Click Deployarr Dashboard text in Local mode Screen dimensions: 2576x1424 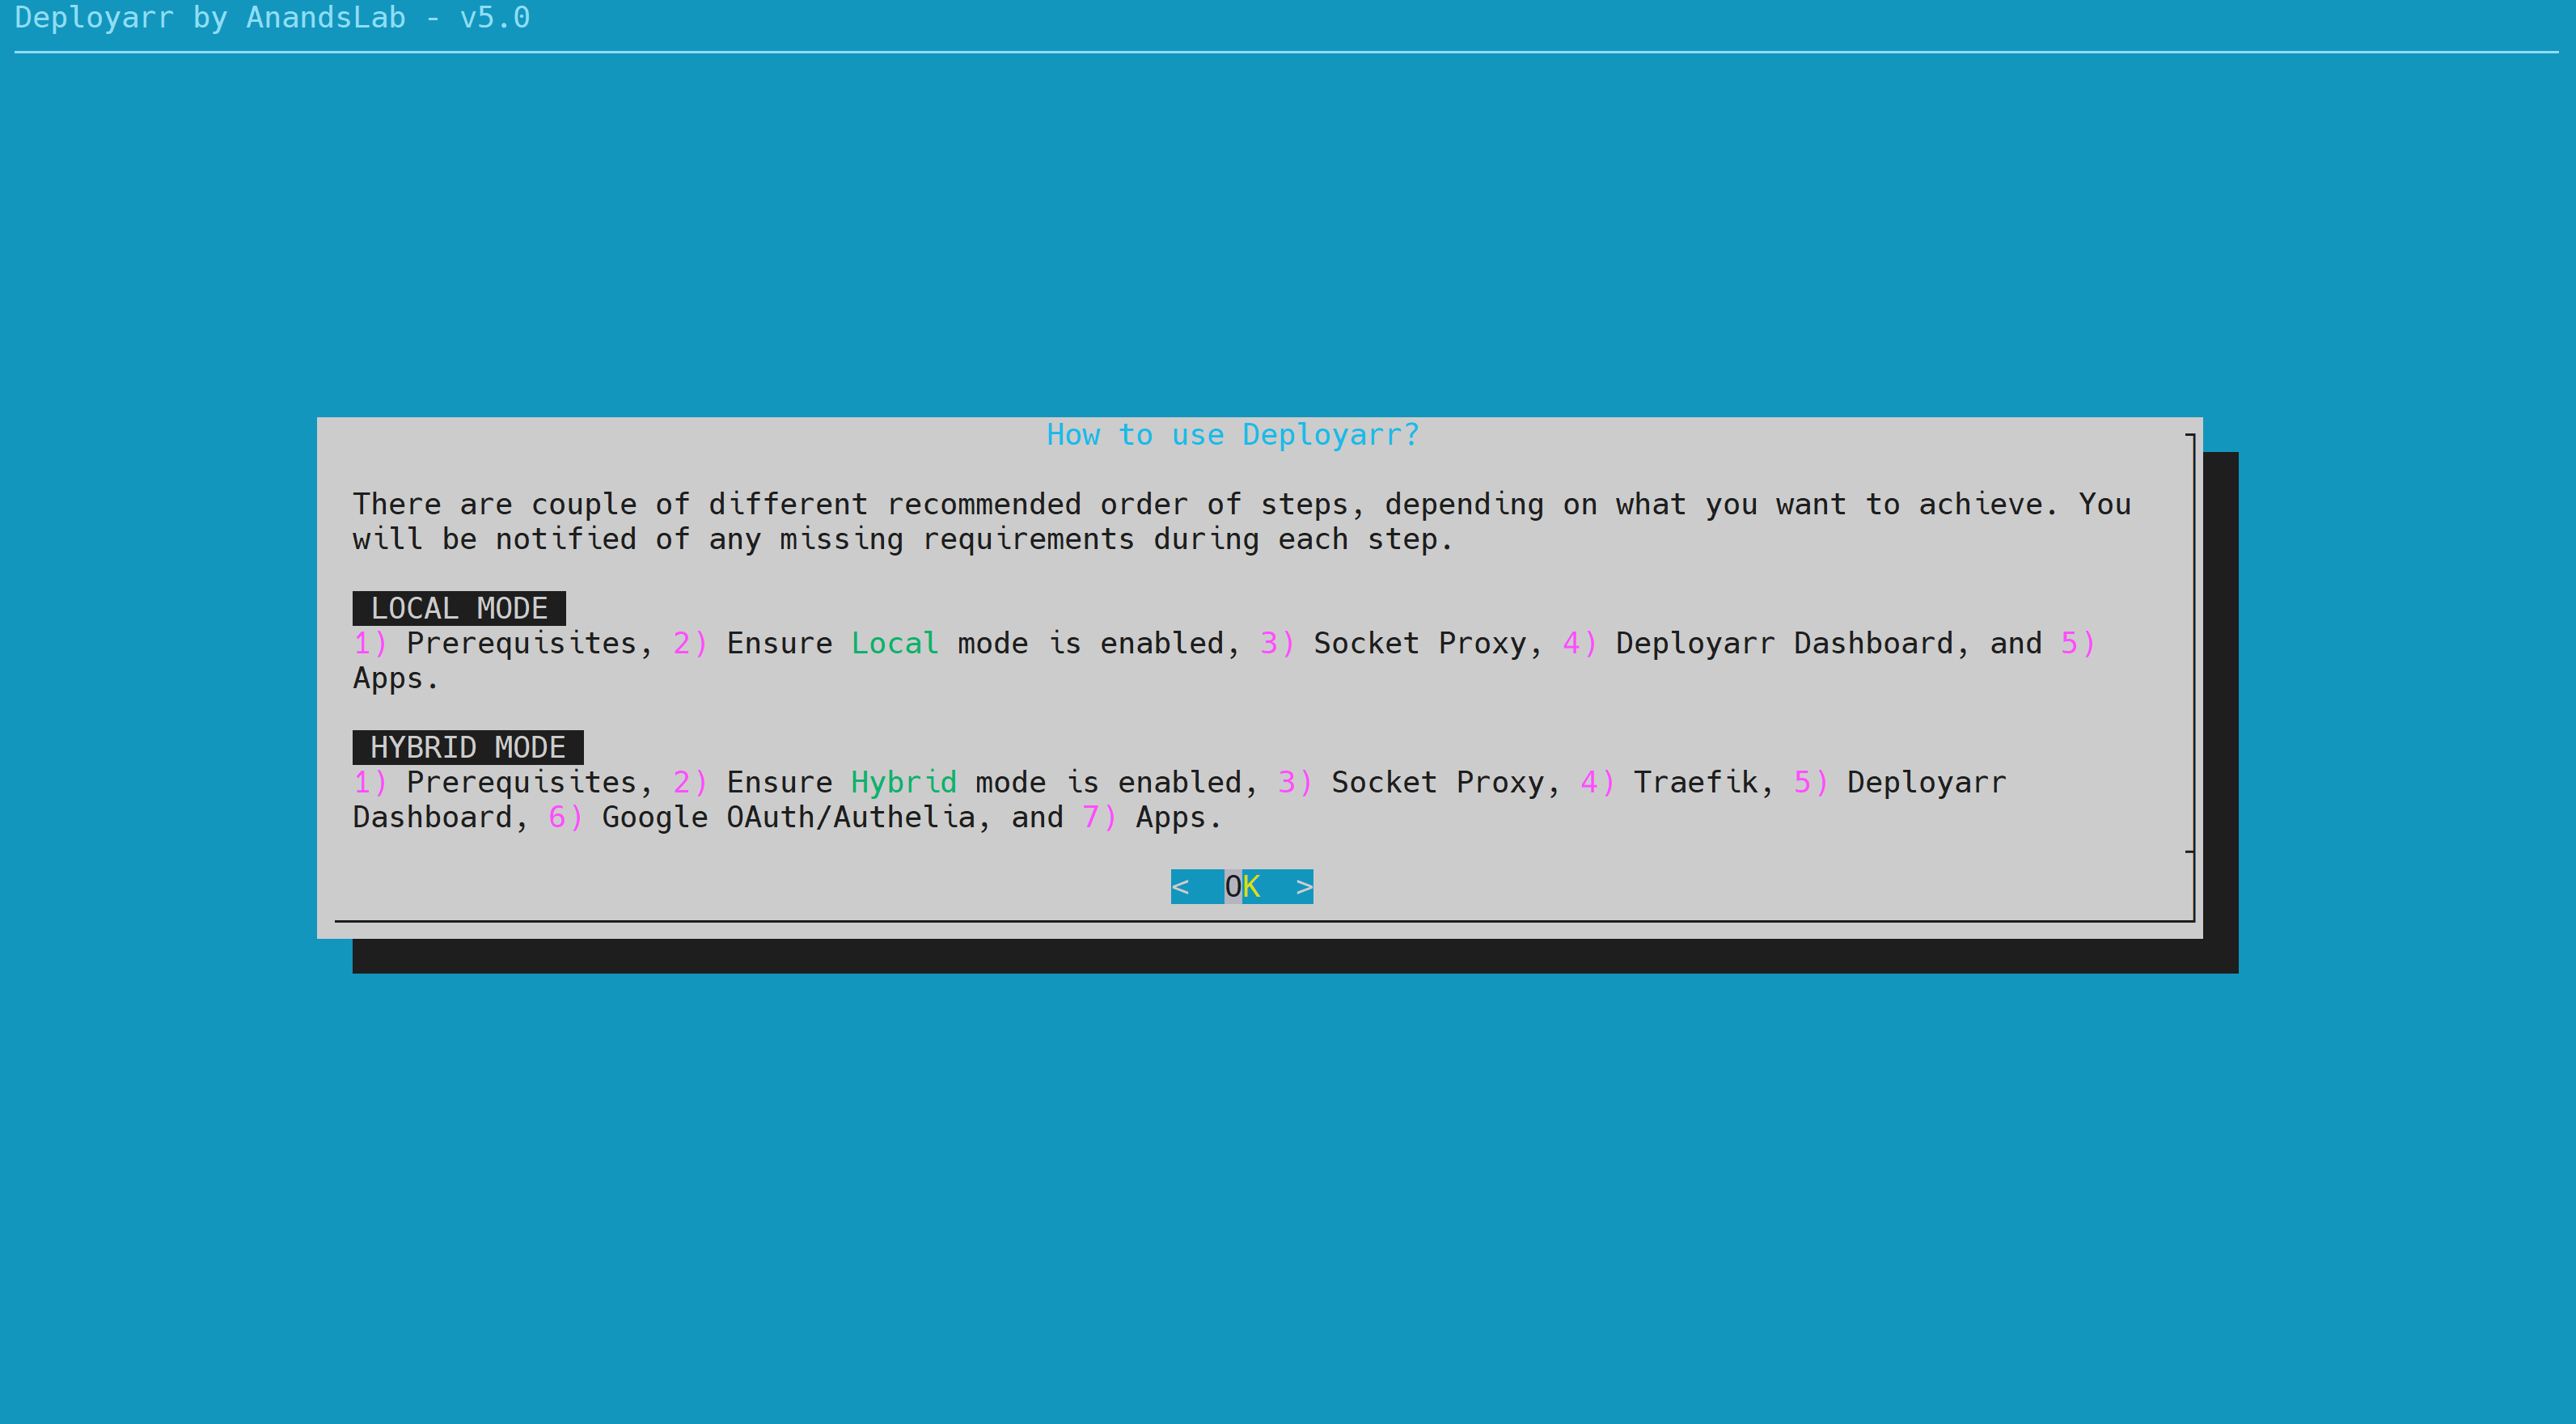click(1784, 643)
